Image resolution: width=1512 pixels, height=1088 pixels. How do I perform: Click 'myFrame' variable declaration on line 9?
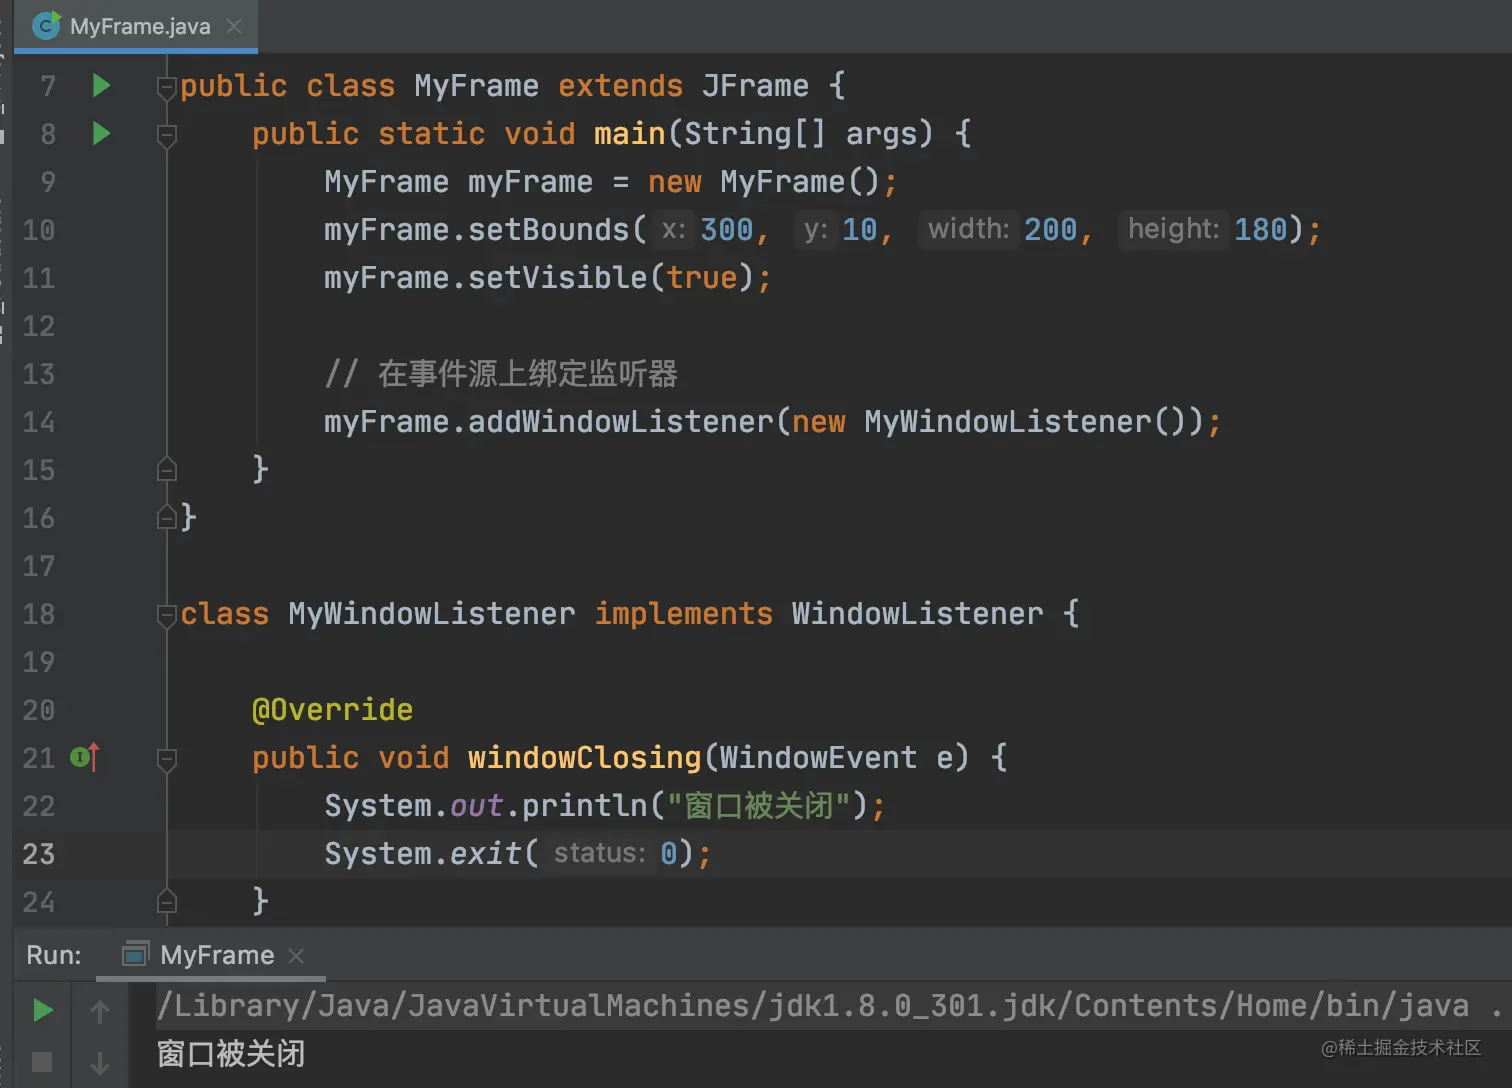(530, 181)
